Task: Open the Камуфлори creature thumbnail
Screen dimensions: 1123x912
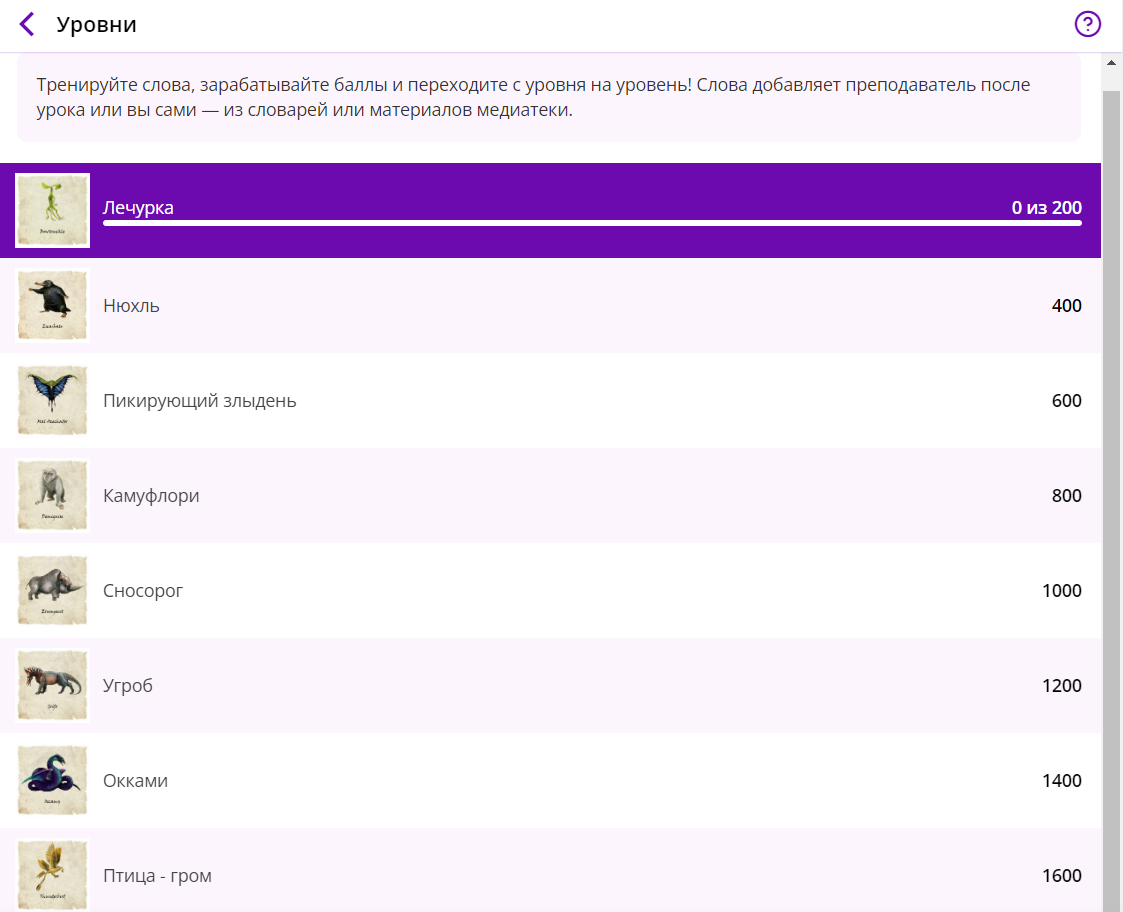Action: click(52, 495)
